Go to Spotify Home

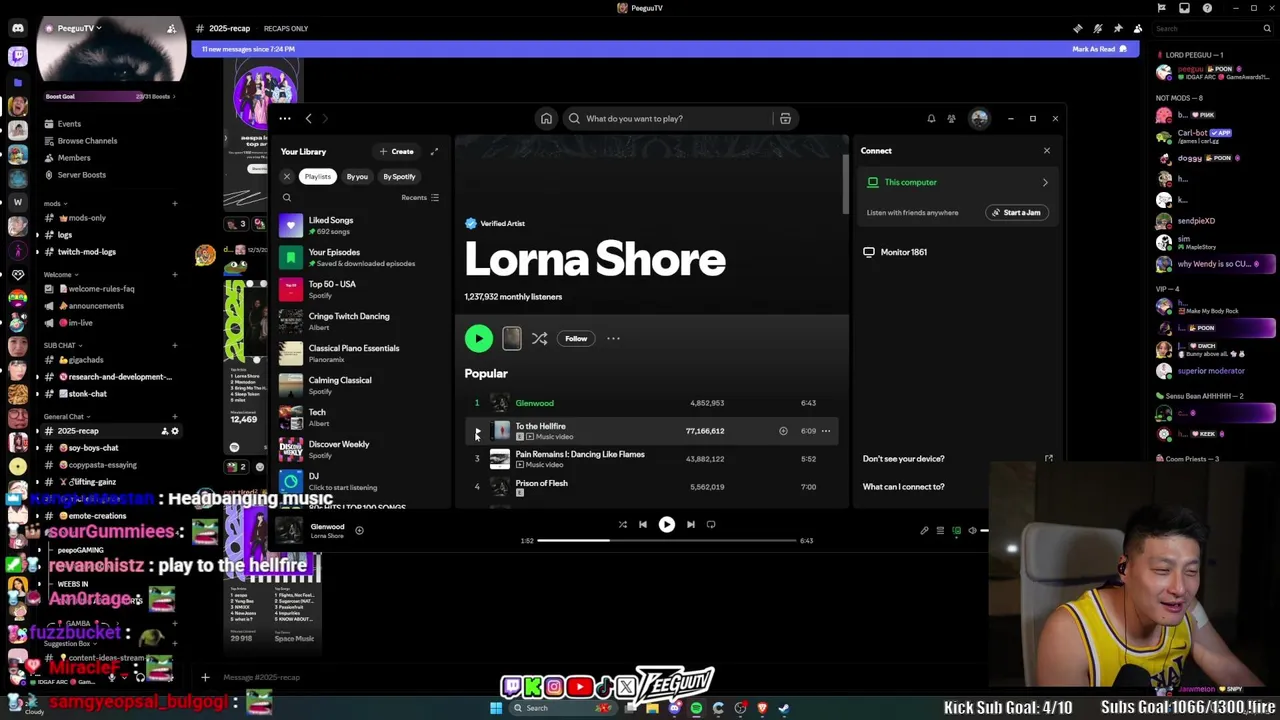click(546, 119)
